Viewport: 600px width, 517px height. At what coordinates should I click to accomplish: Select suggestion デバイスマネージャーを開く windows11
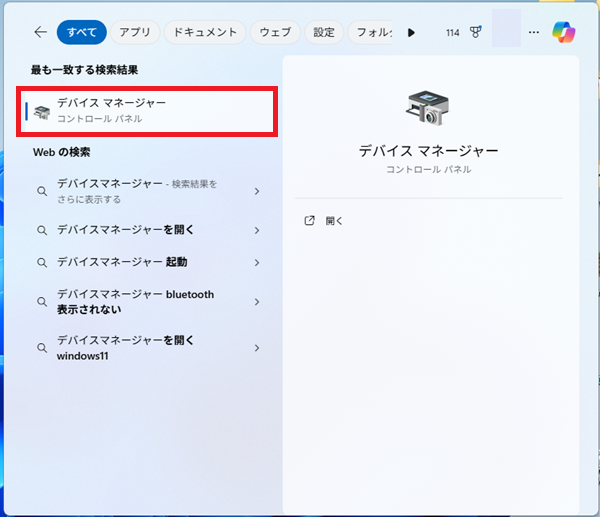147,347
